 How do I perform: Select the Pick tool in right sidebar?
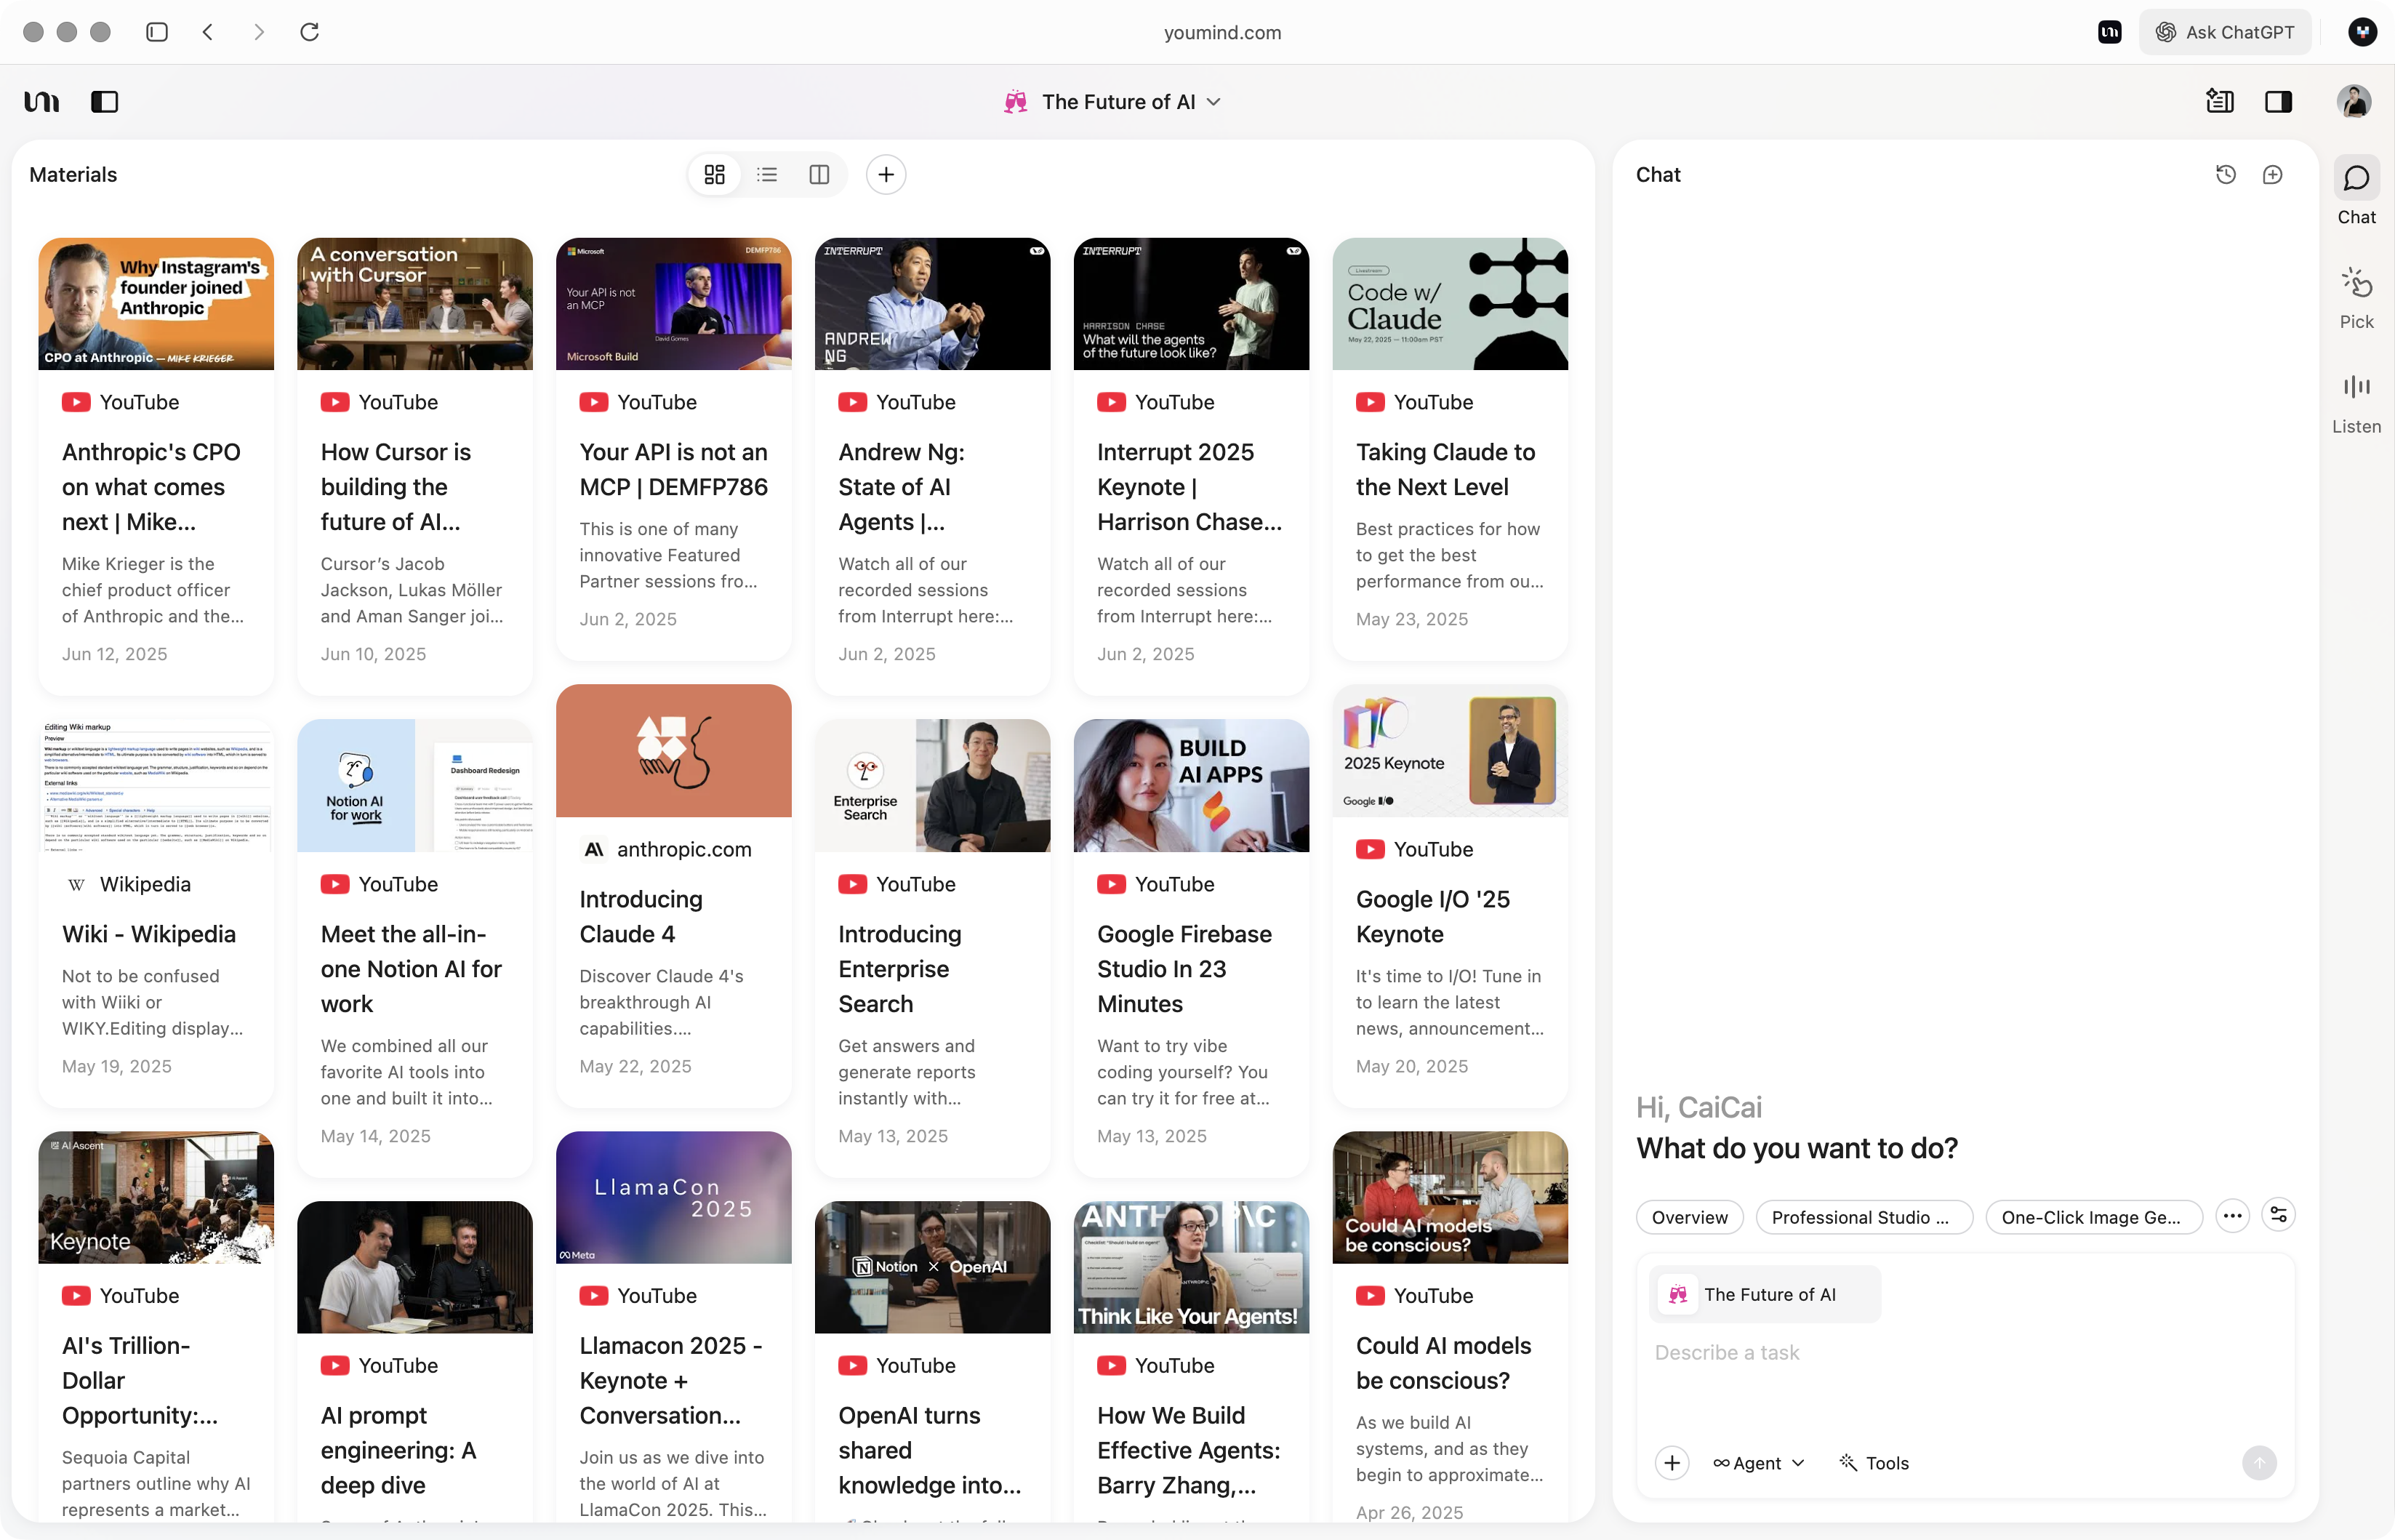(2355, 298)
